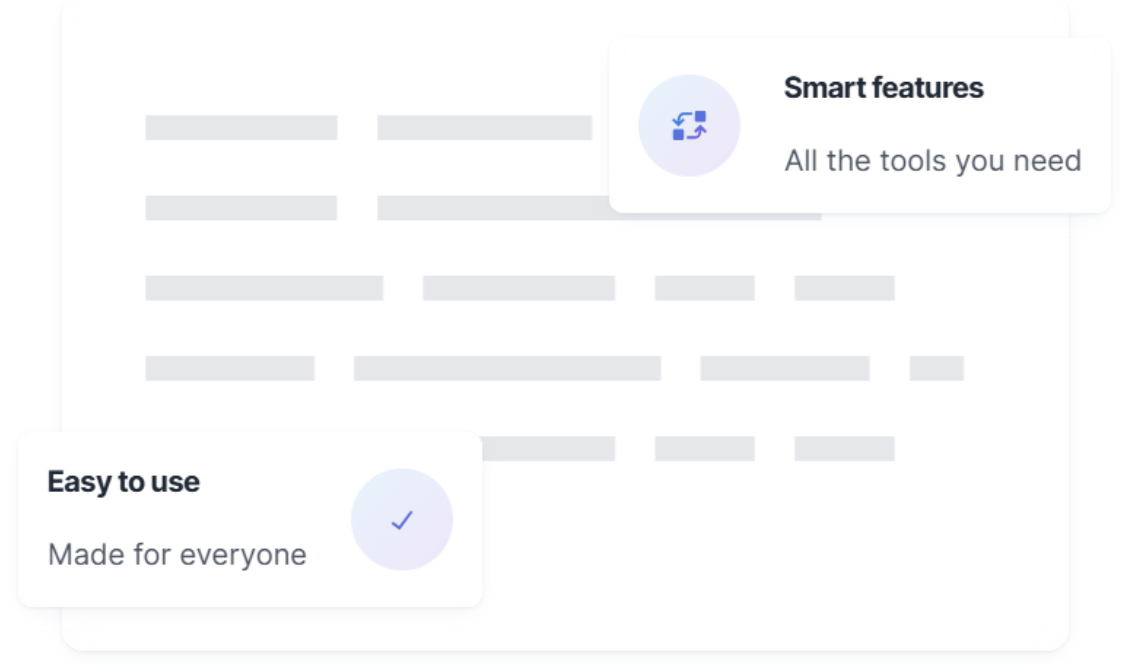Click first gray bar in second row
The height and width of the screenshot is (667, 1135).
(241, 208)
